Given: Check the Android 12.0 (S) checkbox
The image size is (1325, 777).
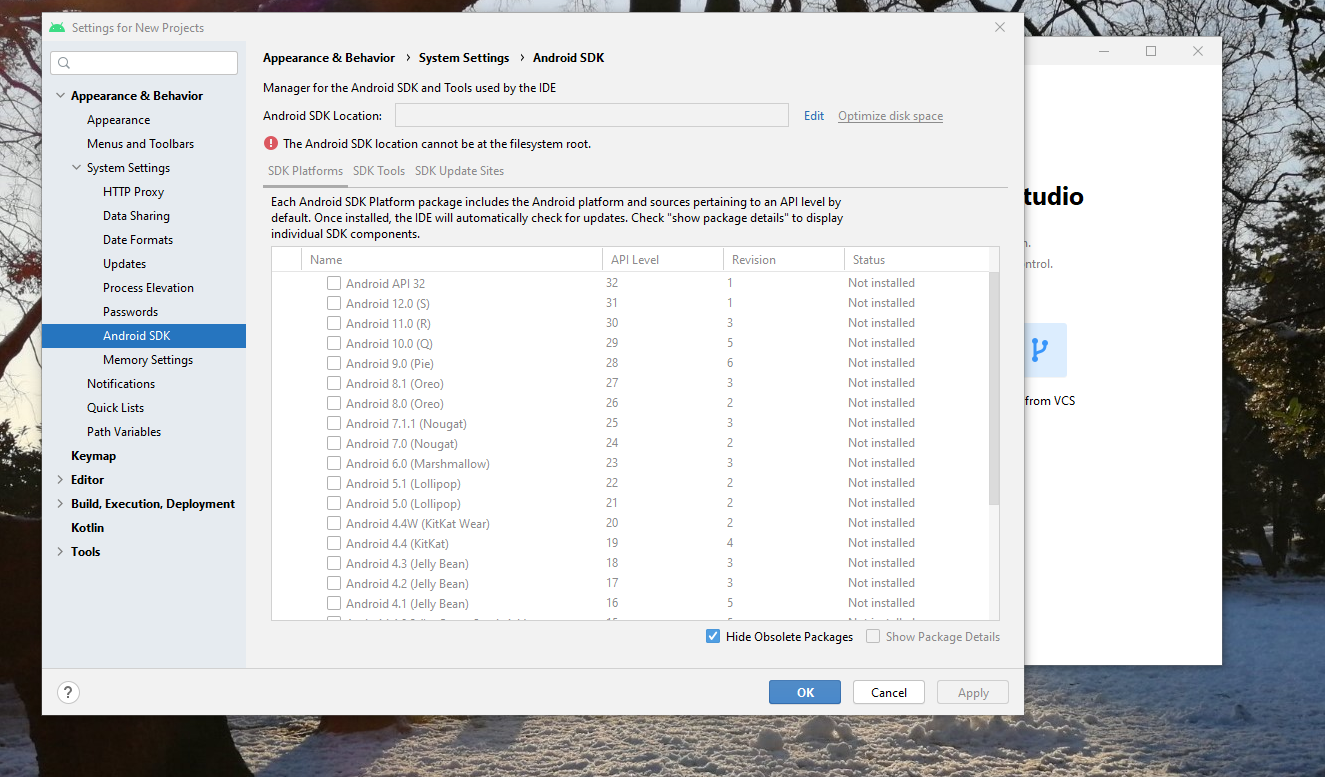Looking at the screenshot, I should point(334,303).
